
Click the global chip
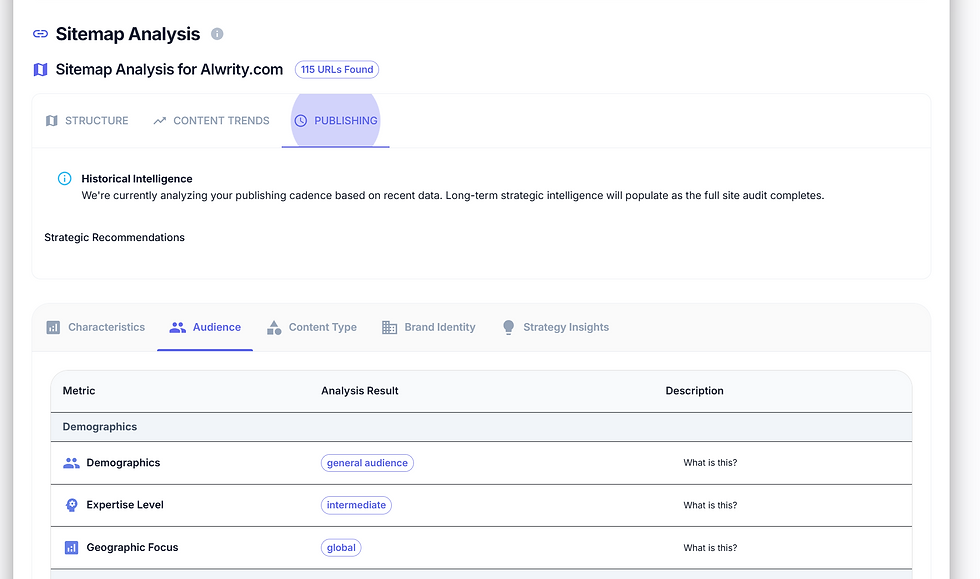coord(341,548)
